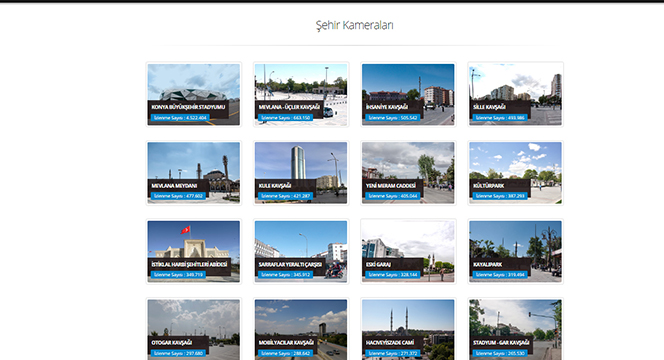This screenshot has height=360, width=664.
Task: Open the Kule Kavşağı camera thumbnail
Action: pos(301,173)
